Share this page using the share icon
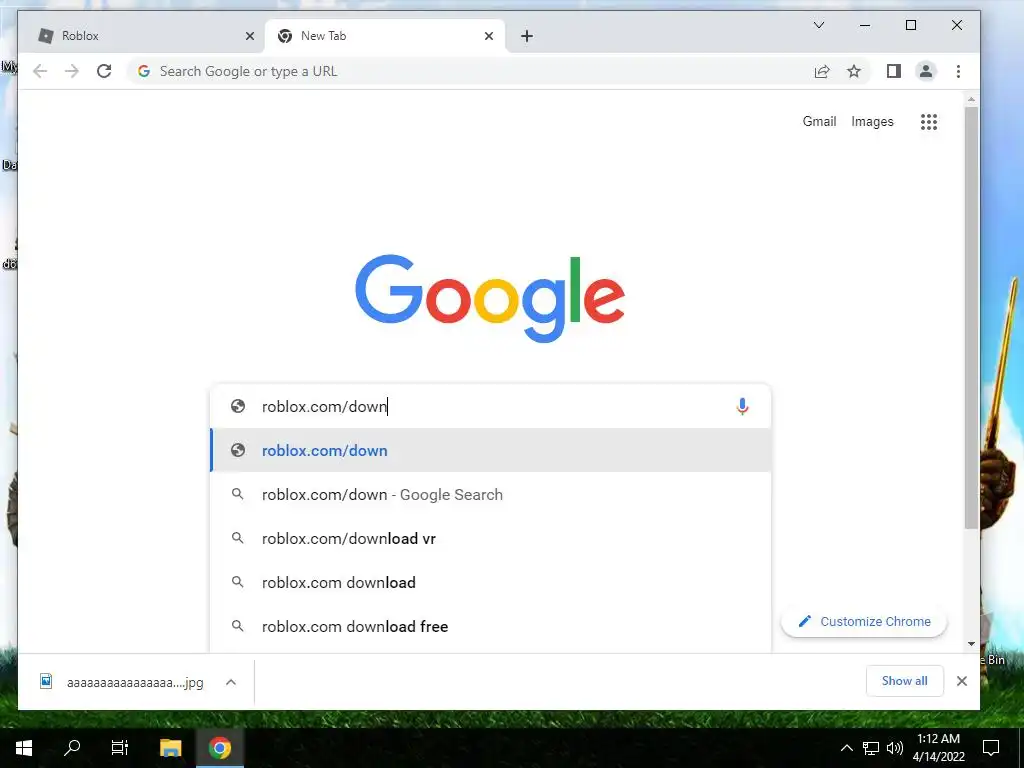 [x=822, y=71]
